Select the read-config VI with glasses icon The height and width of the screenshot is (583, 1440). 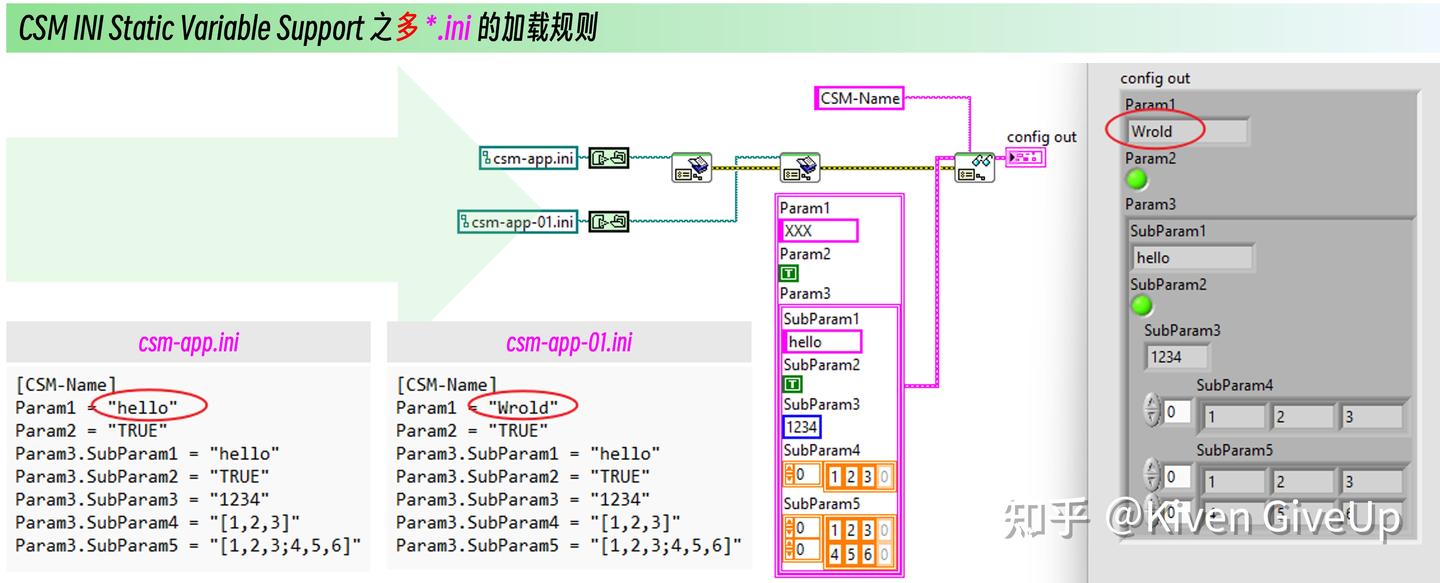(x=974, y=167)
